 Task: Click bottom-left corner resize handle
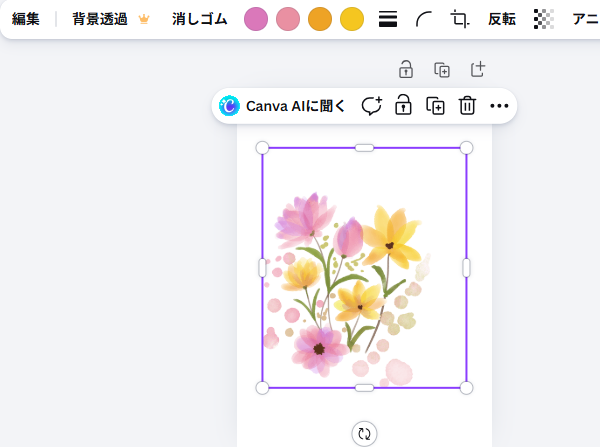pos(262,388)
